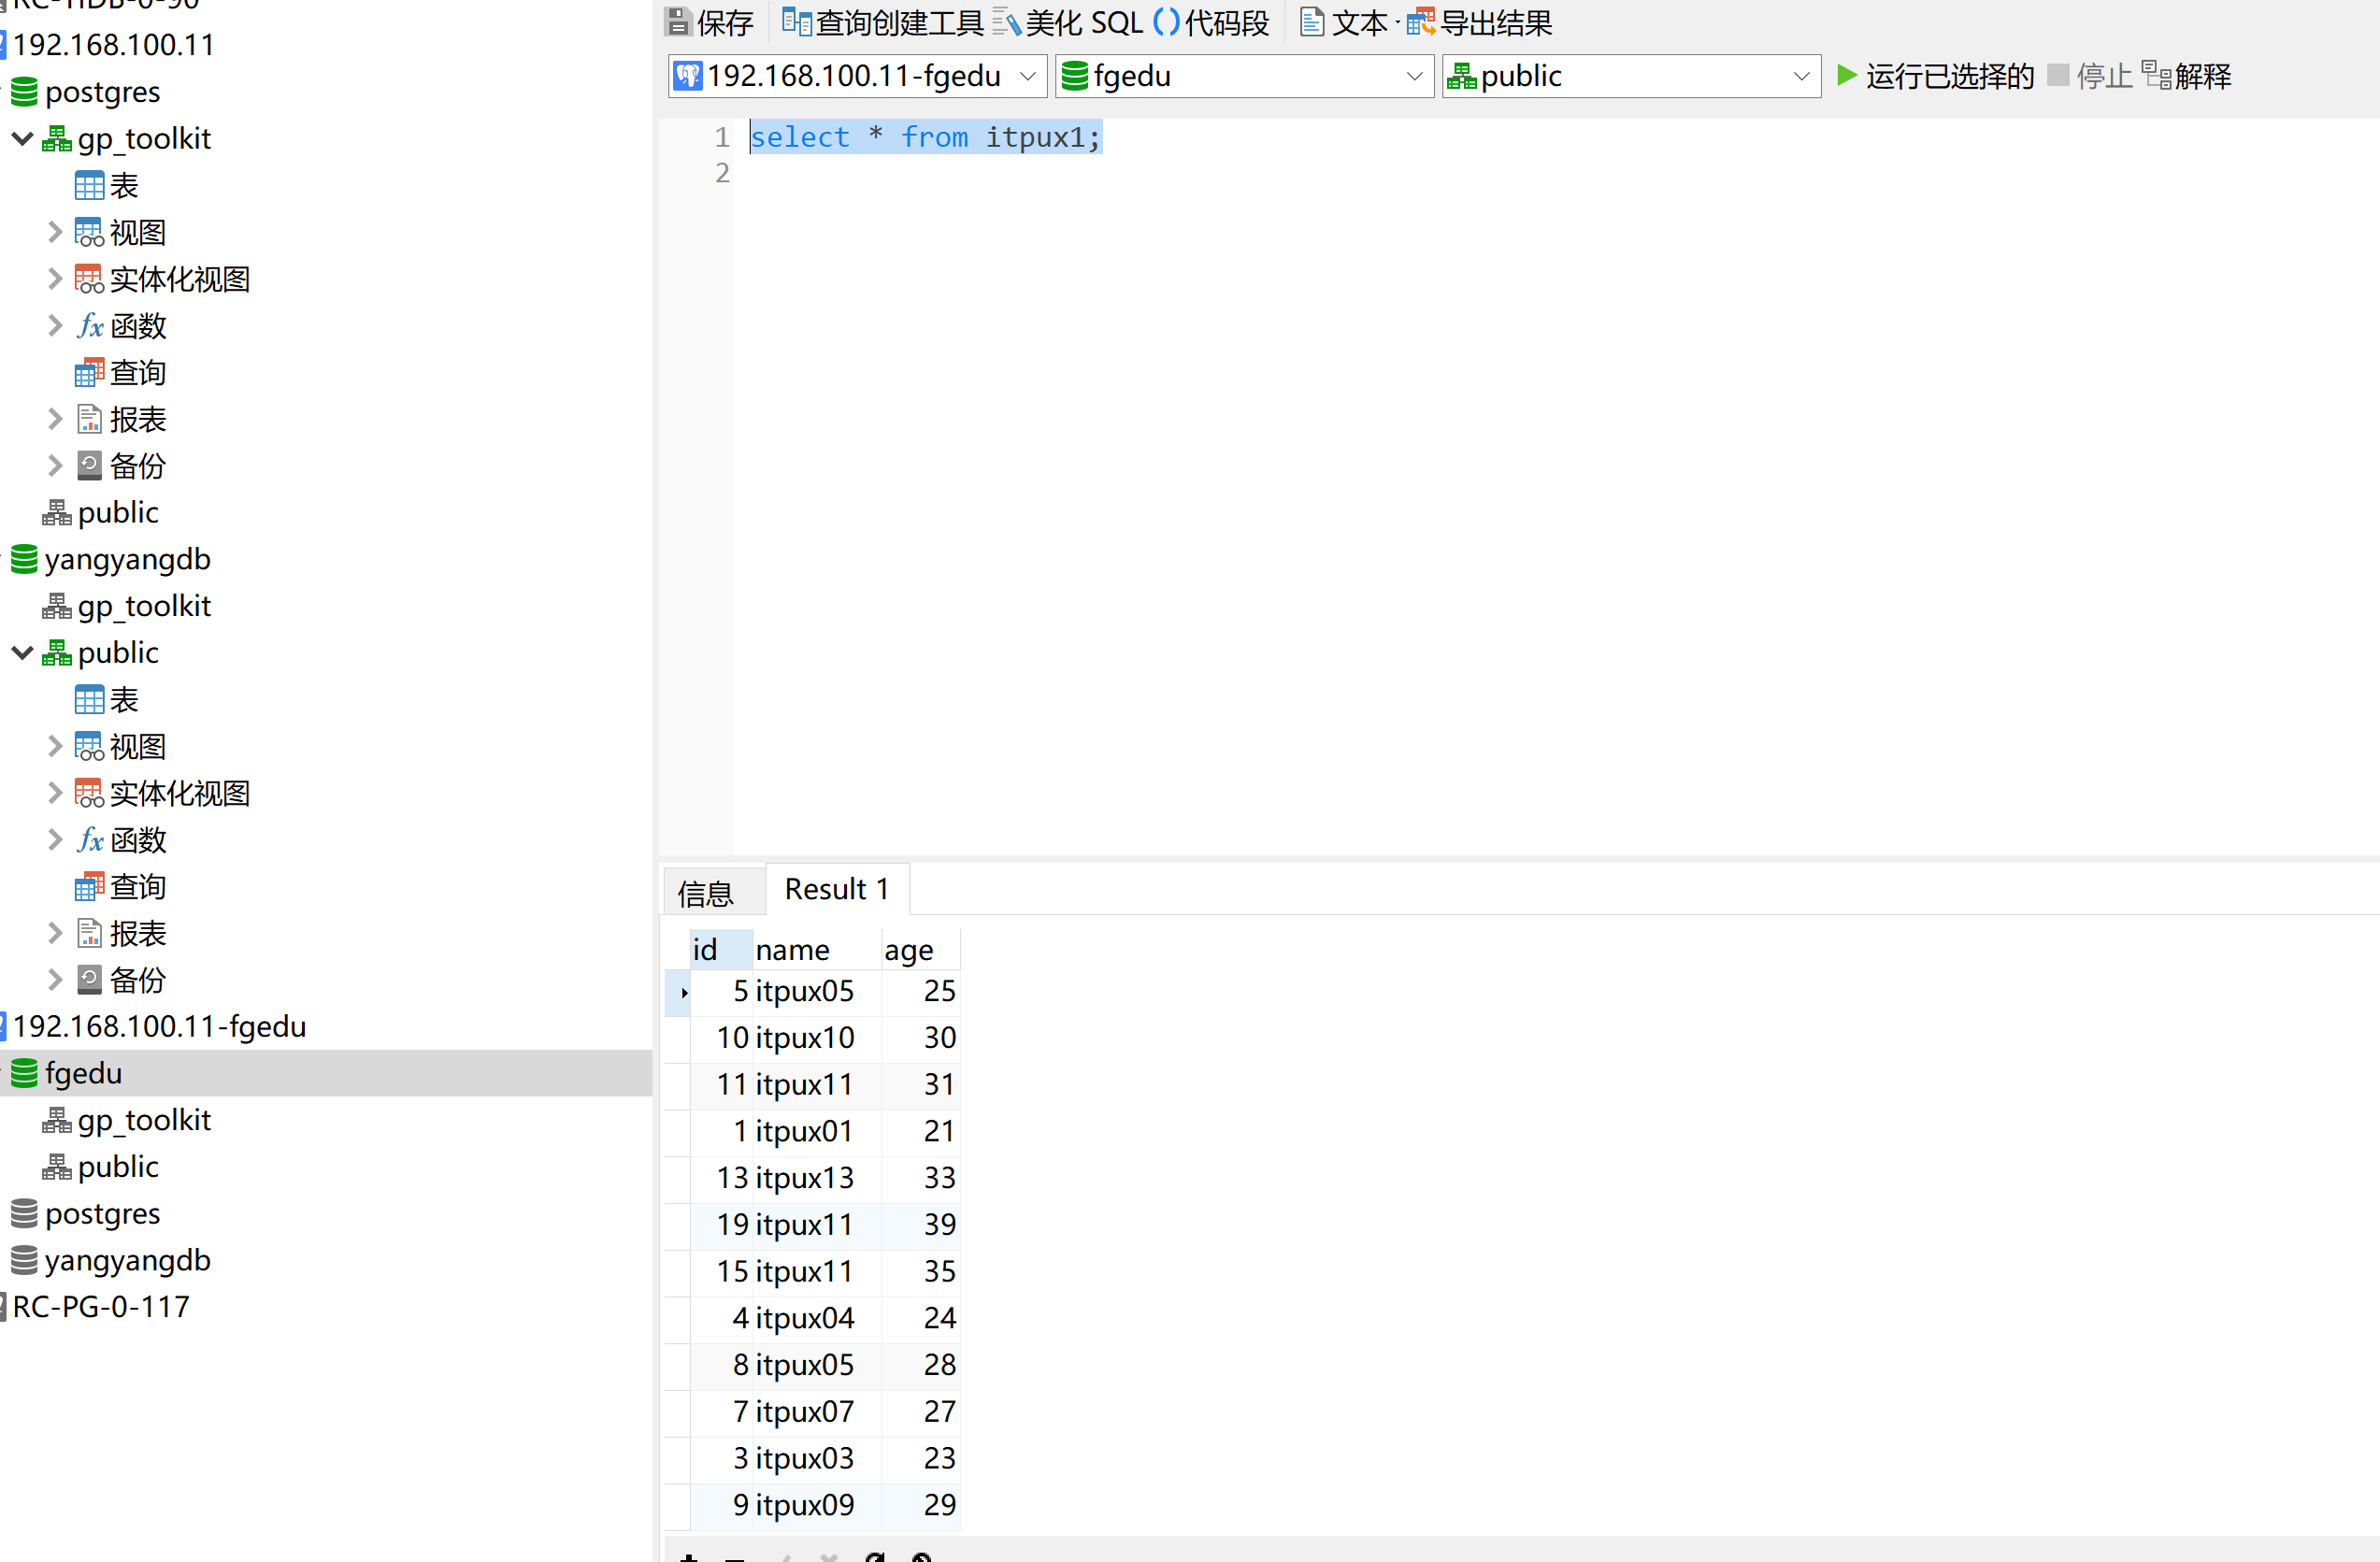This screenshot has height=1562, width=2380.
Task: Click the 函数 fx icon under expanded gp_toolkit
Action: tap(89, 326)
